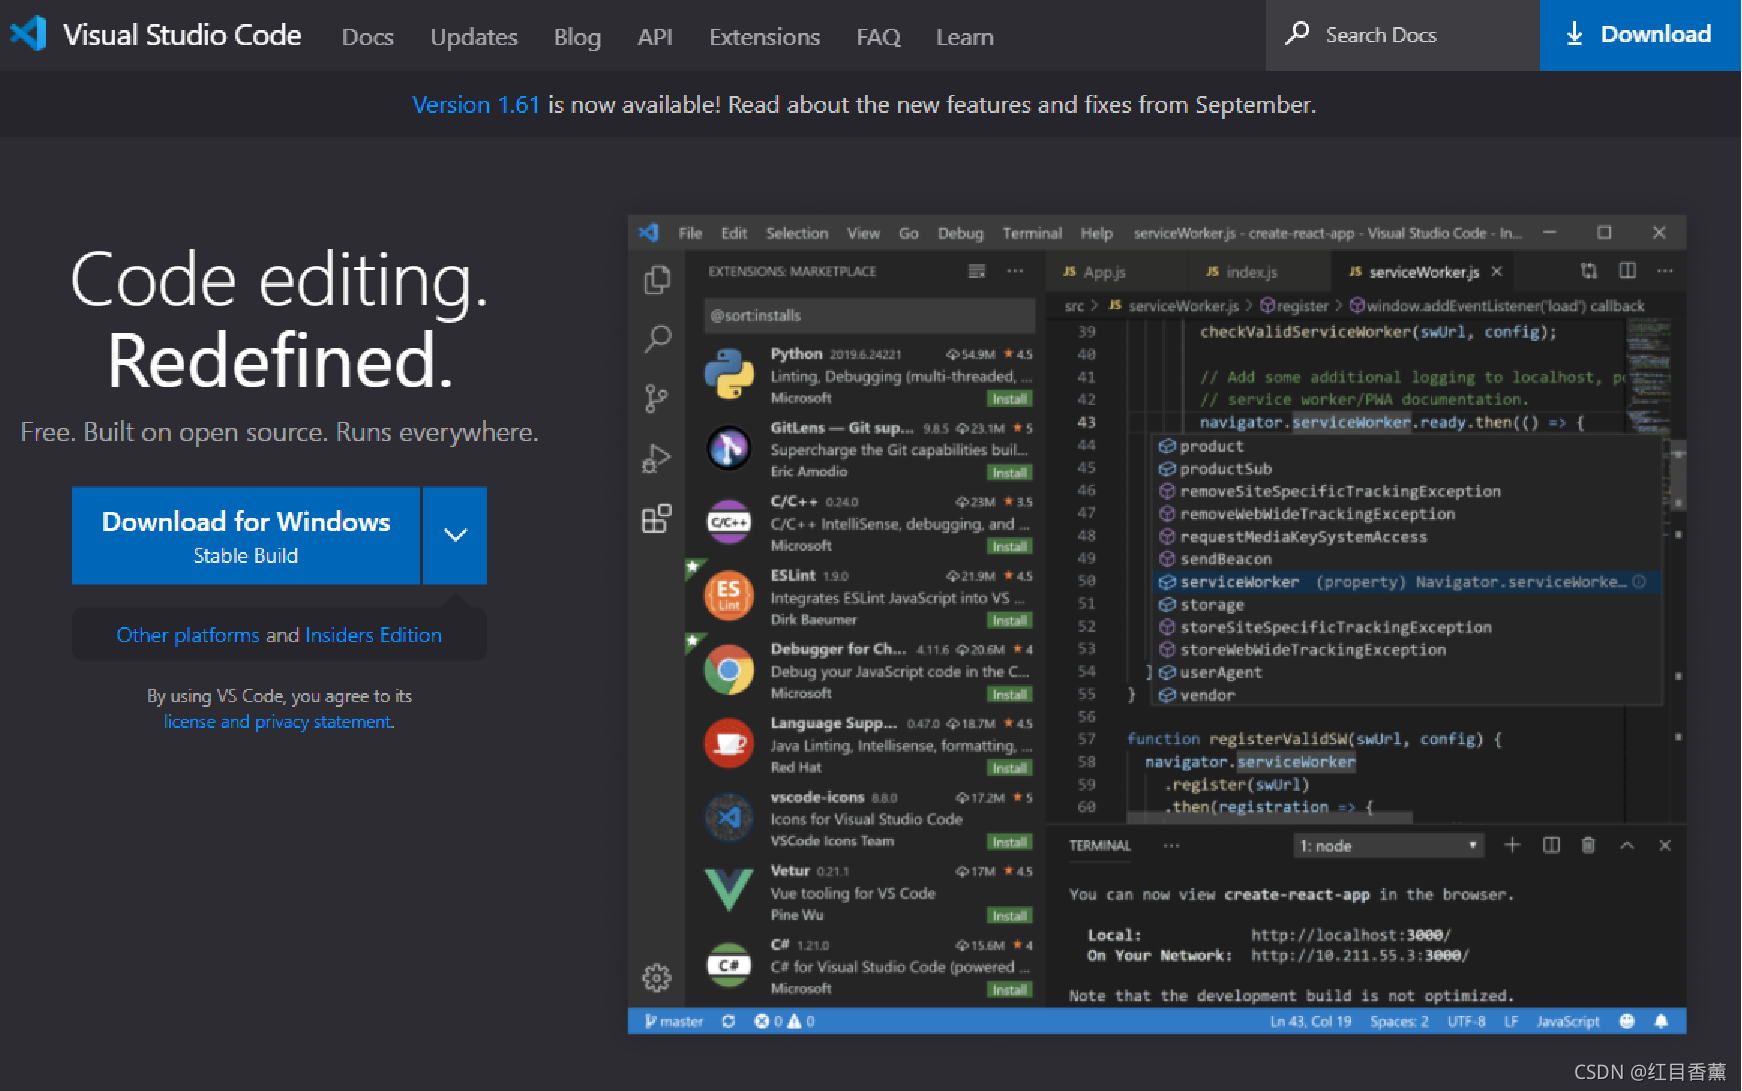Install the Python extension
Viewport: 1742px width, 1091px height.
click(x=1009, y=399)
